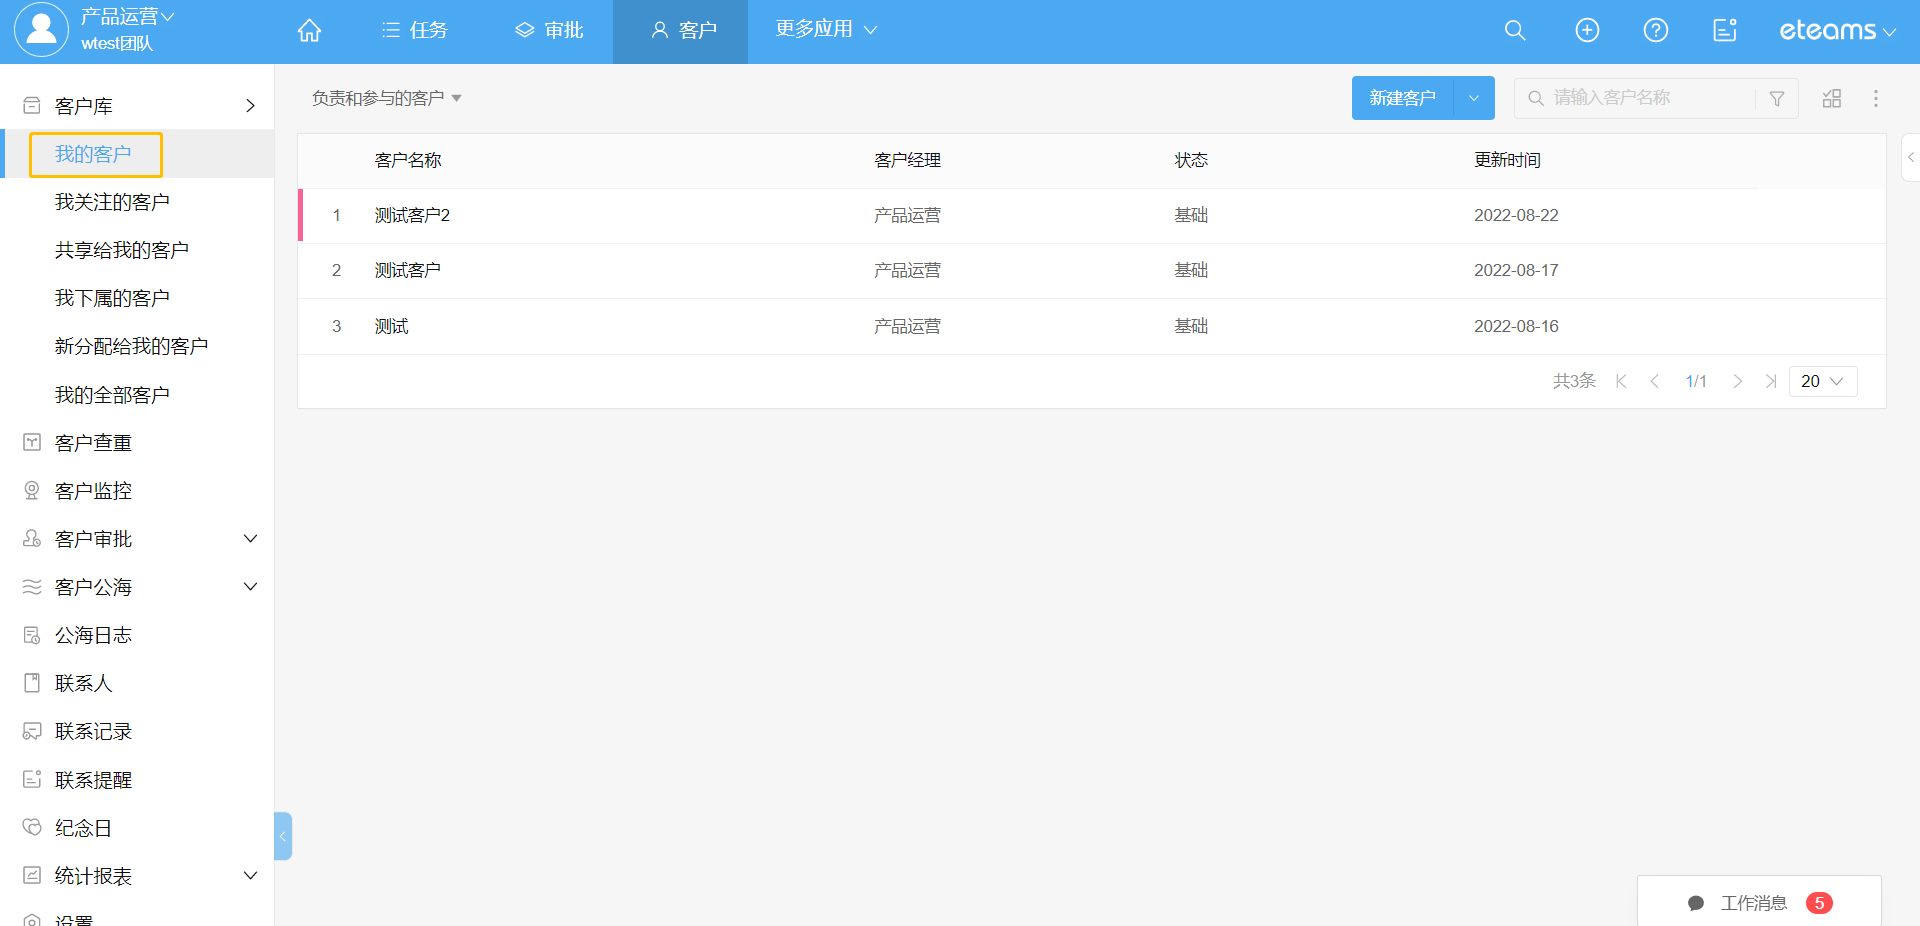Click the header notes list icon
1920x926 pixels.
[1725, 31]
